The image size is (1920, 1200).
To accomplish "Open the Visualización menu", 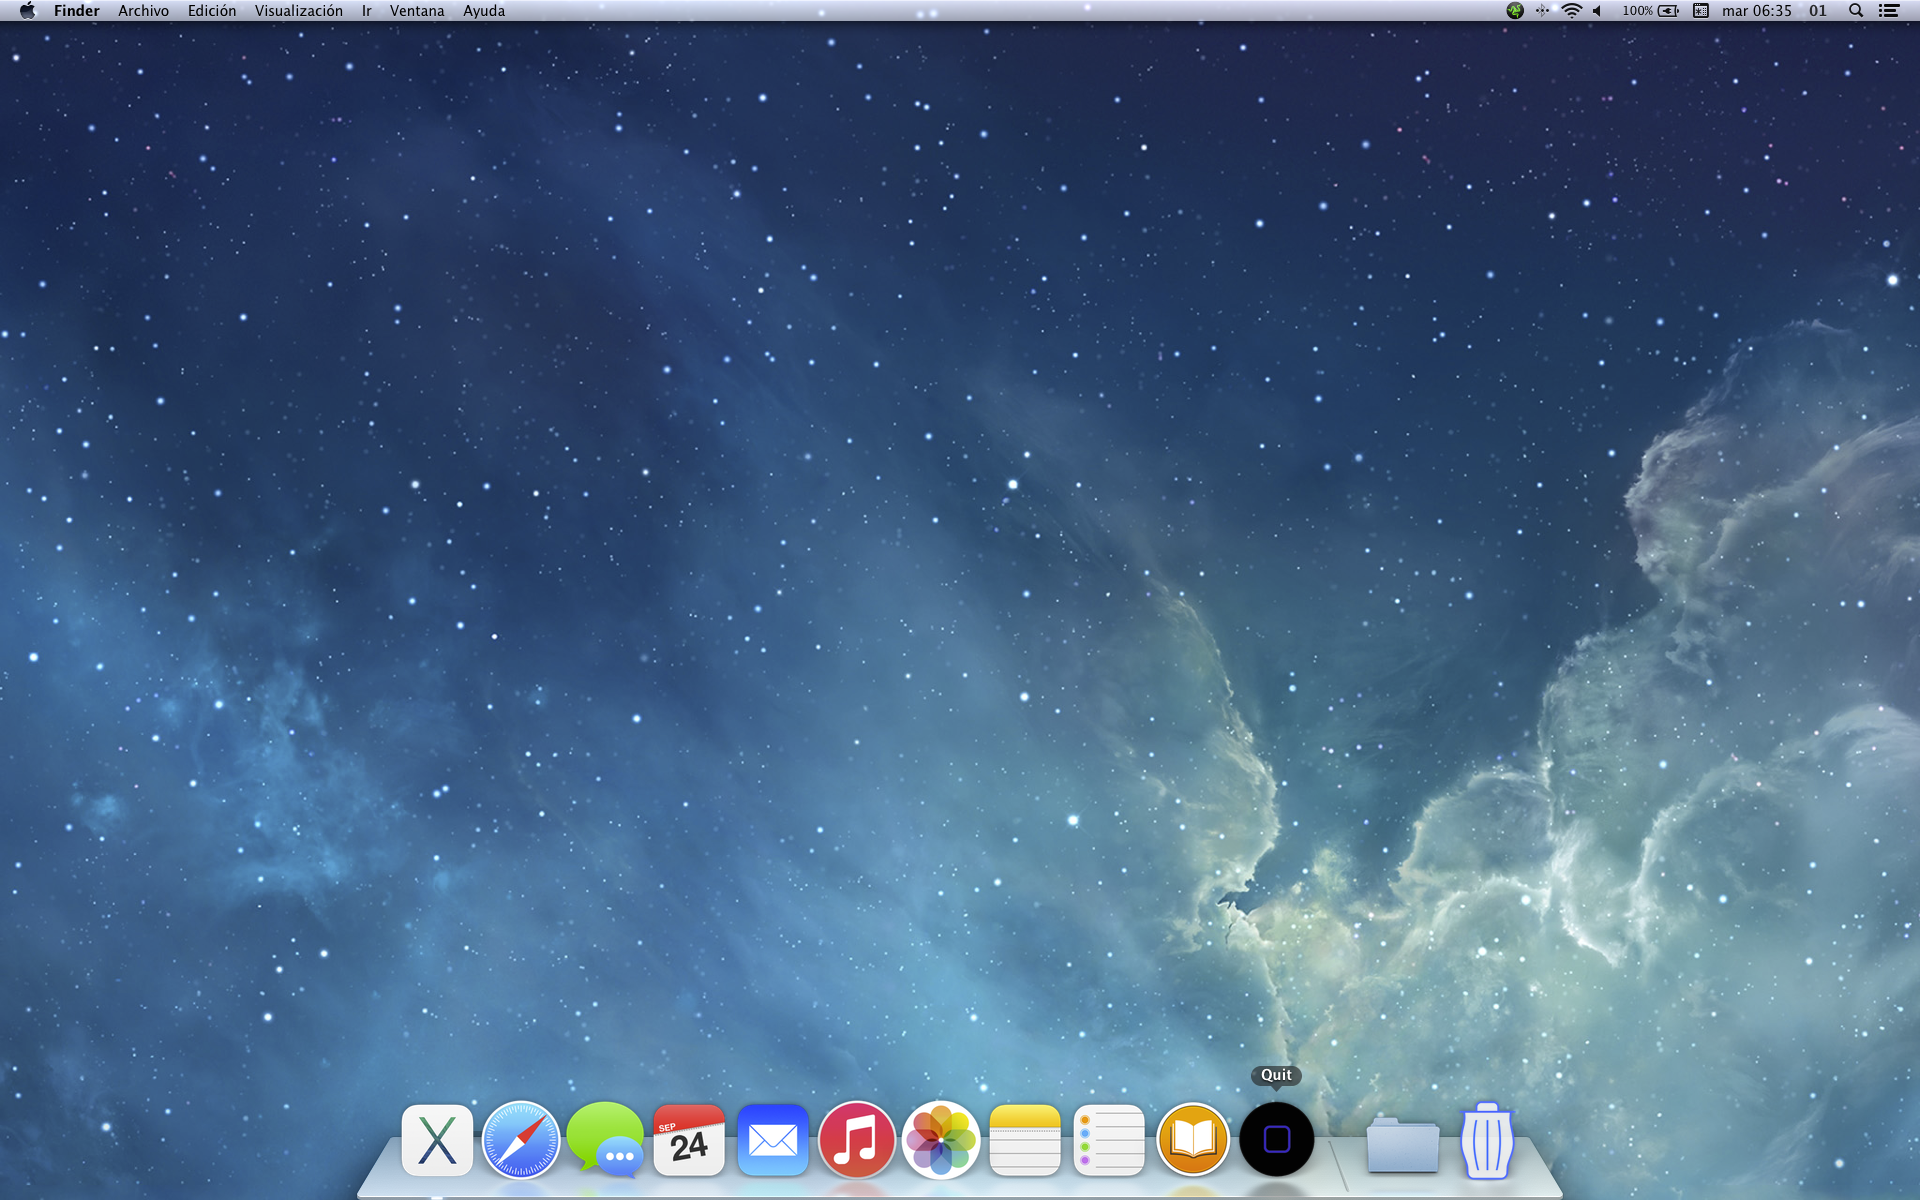I will point(298,11).
